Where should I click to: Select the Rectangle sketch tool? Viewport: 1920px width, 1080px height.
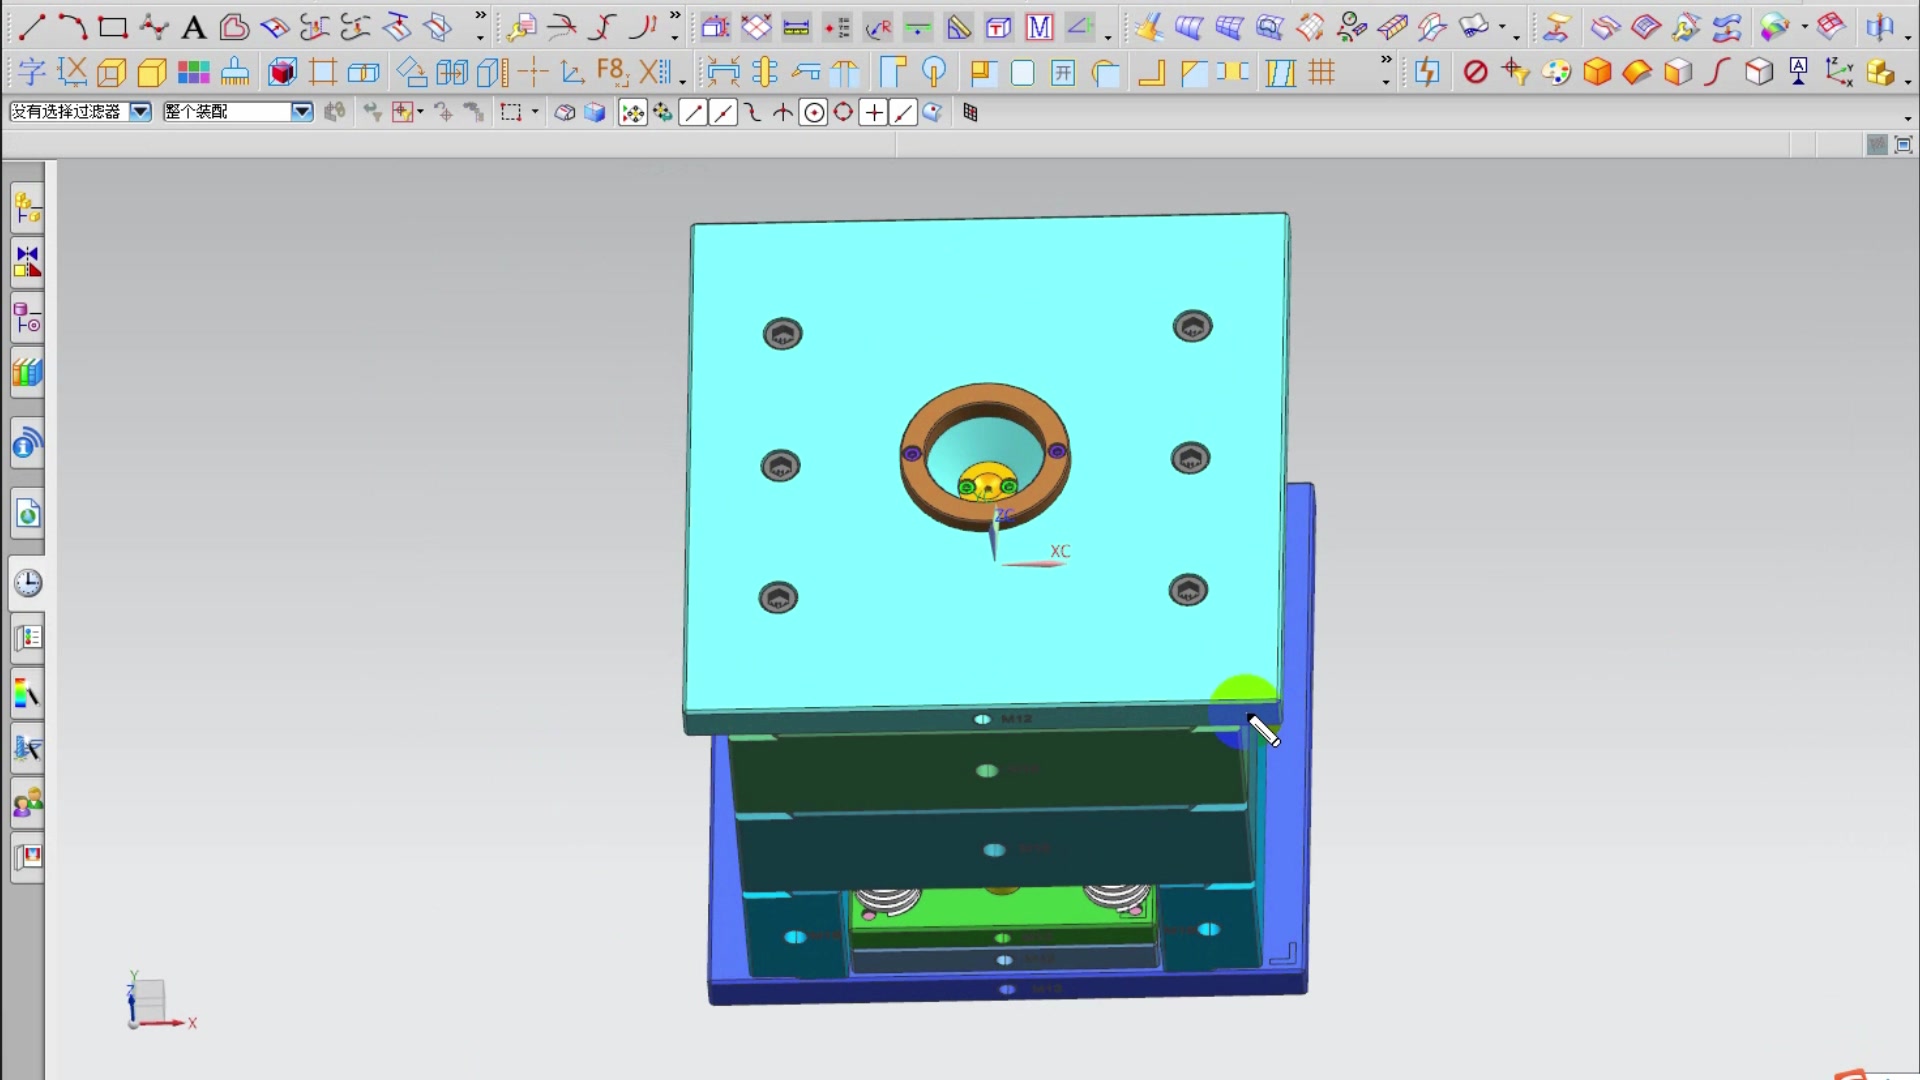(x=112, y=27)
